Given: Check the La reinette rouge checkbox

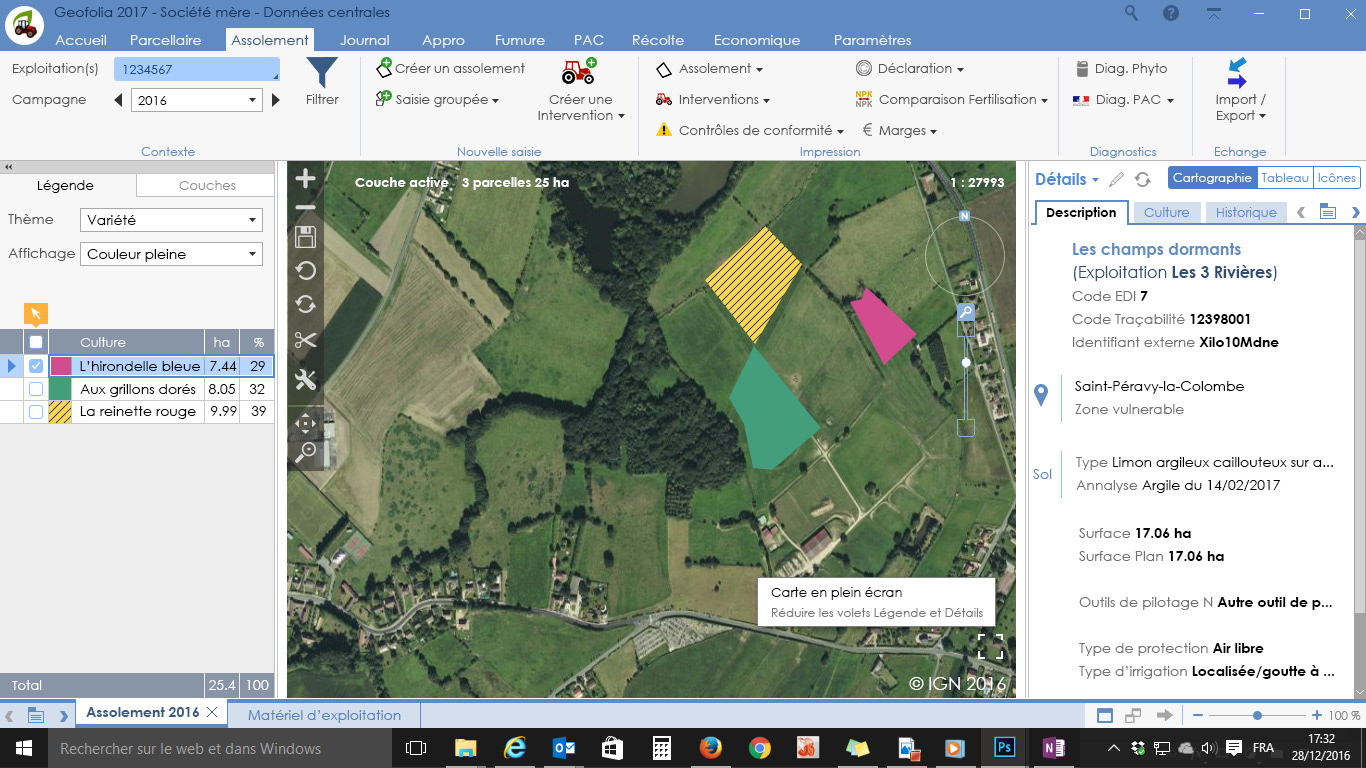Looking at the screenshot, I should tap(36, 411).
